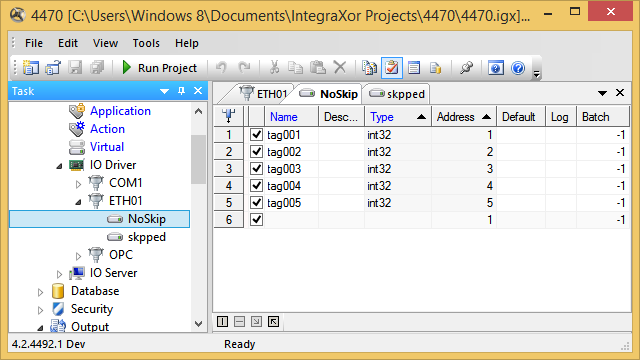Click the Cut scissors icon

point(274,67)
